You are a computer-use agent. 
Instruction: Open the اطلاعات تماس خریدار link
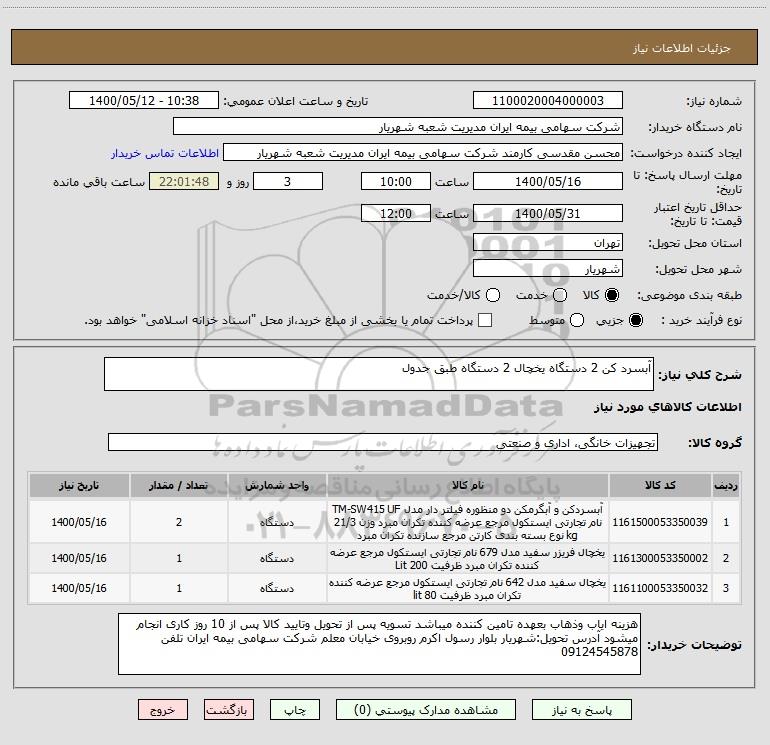pos(165,153)
